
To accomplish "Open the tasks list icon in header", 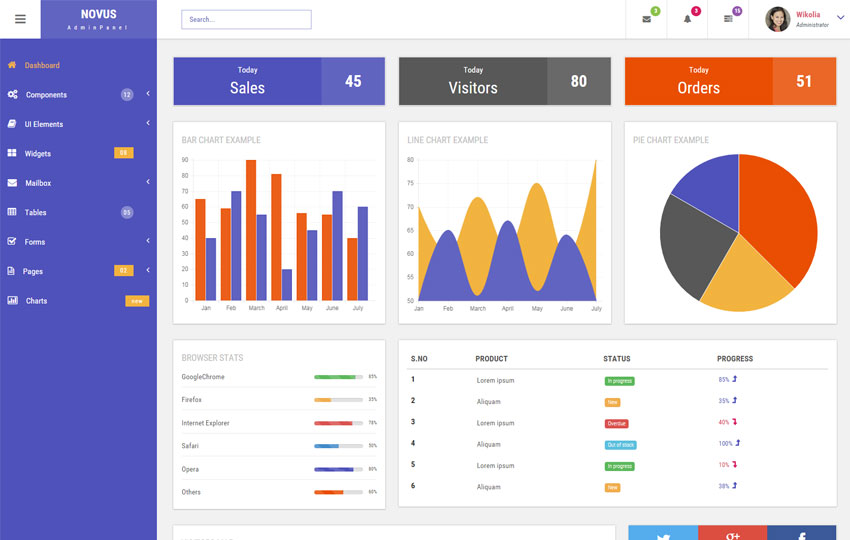I will [728, 19].
